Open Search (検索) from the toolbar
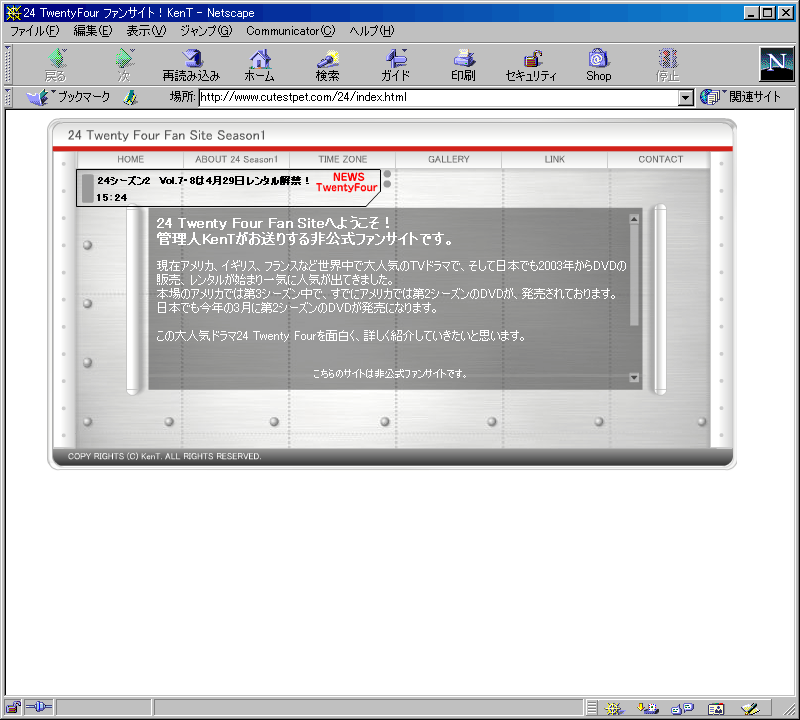 [327, 65]
